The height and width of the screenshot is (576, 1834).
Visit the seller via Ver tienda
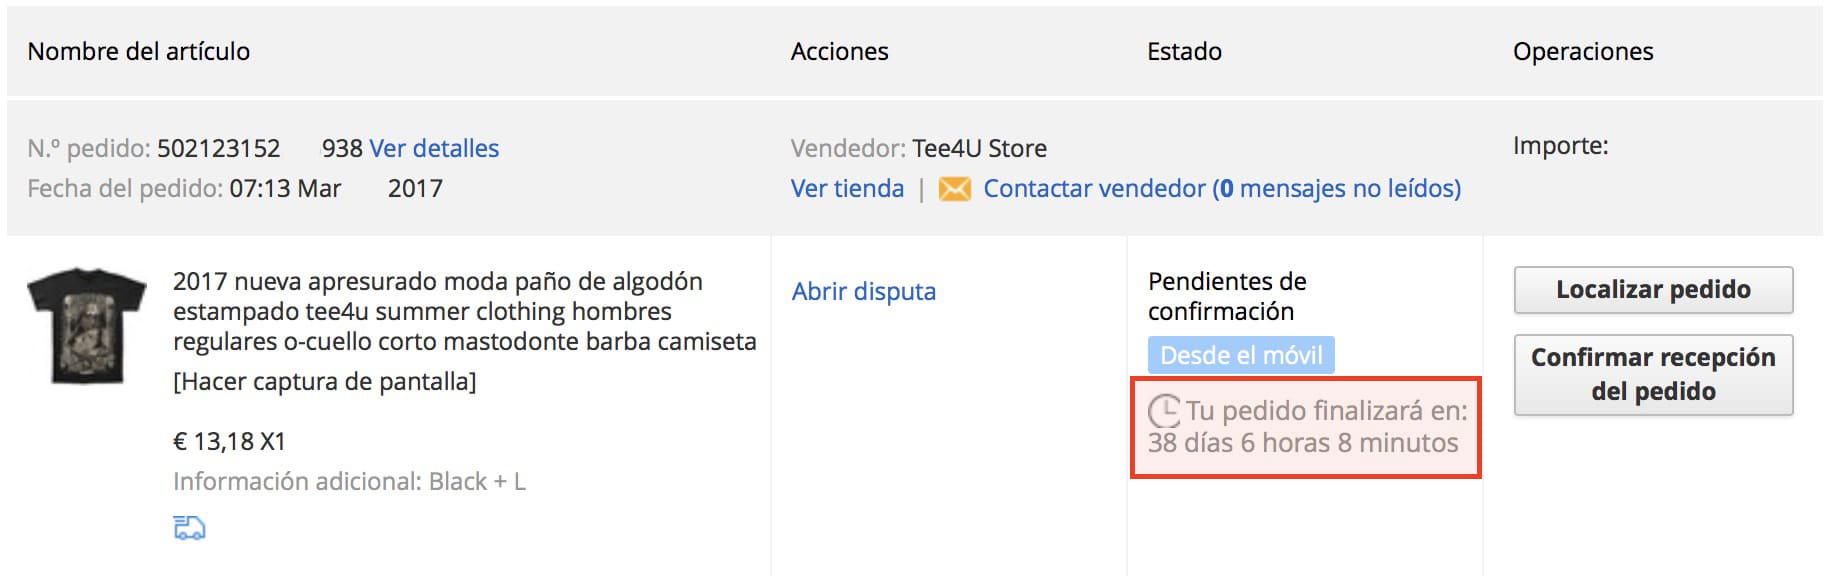847,189
